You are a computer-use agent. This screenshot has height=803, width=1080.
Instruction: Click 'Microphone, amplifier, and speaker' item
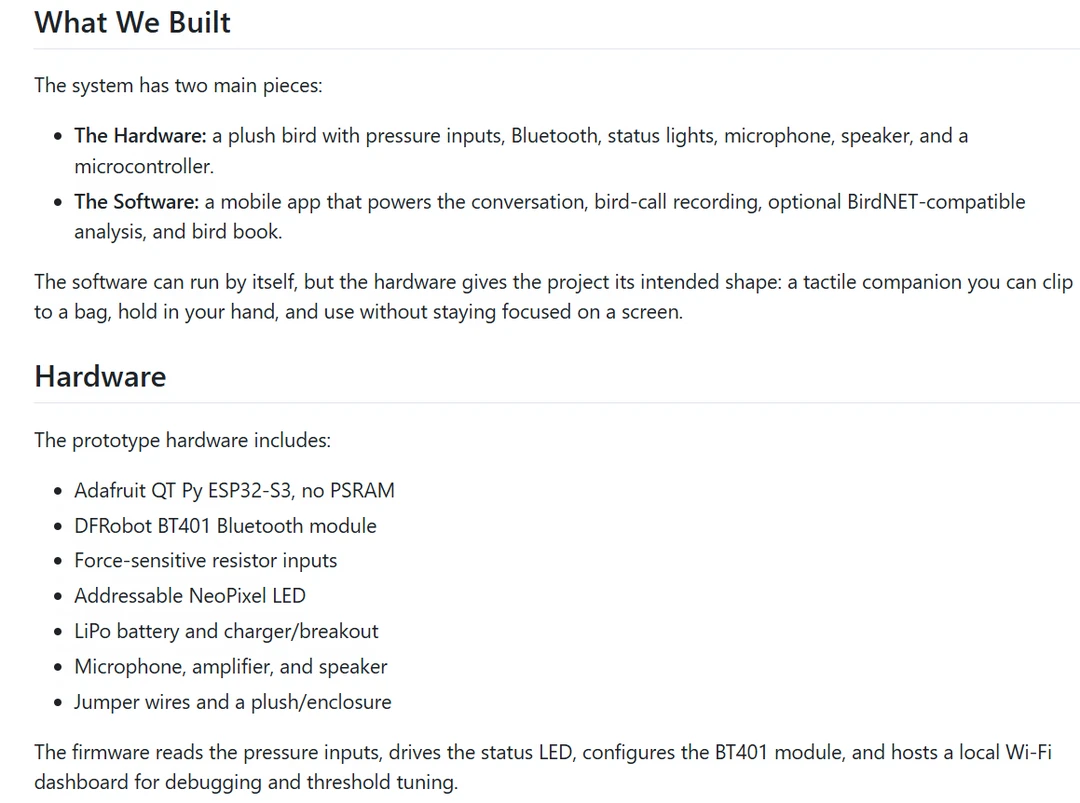[231, 667]
